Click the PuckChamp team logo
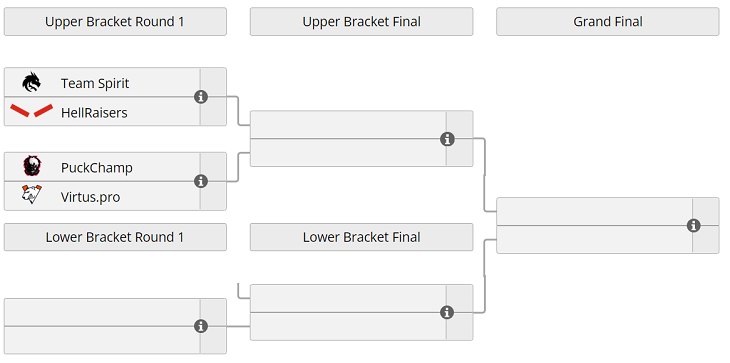Image resolution: width=730 pixels, height=363 pixels. (x=32, y=166)
